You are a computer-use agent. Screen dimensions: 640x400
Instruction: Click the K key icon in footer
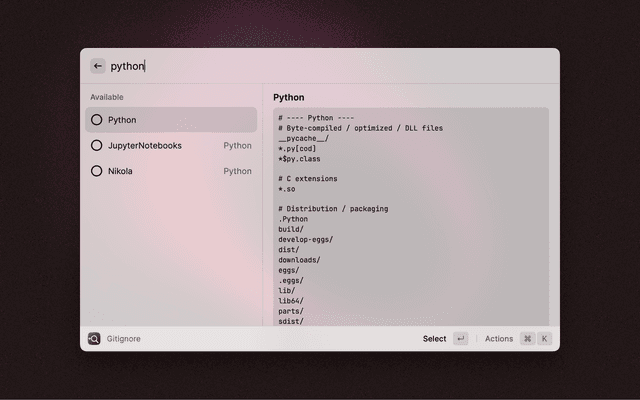545,339
